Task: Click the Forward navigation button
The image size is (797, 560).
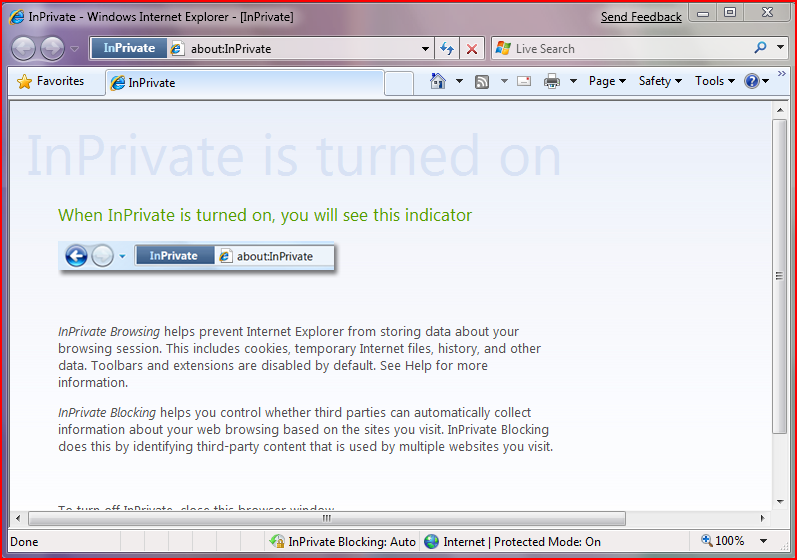Action: point(52,49)
